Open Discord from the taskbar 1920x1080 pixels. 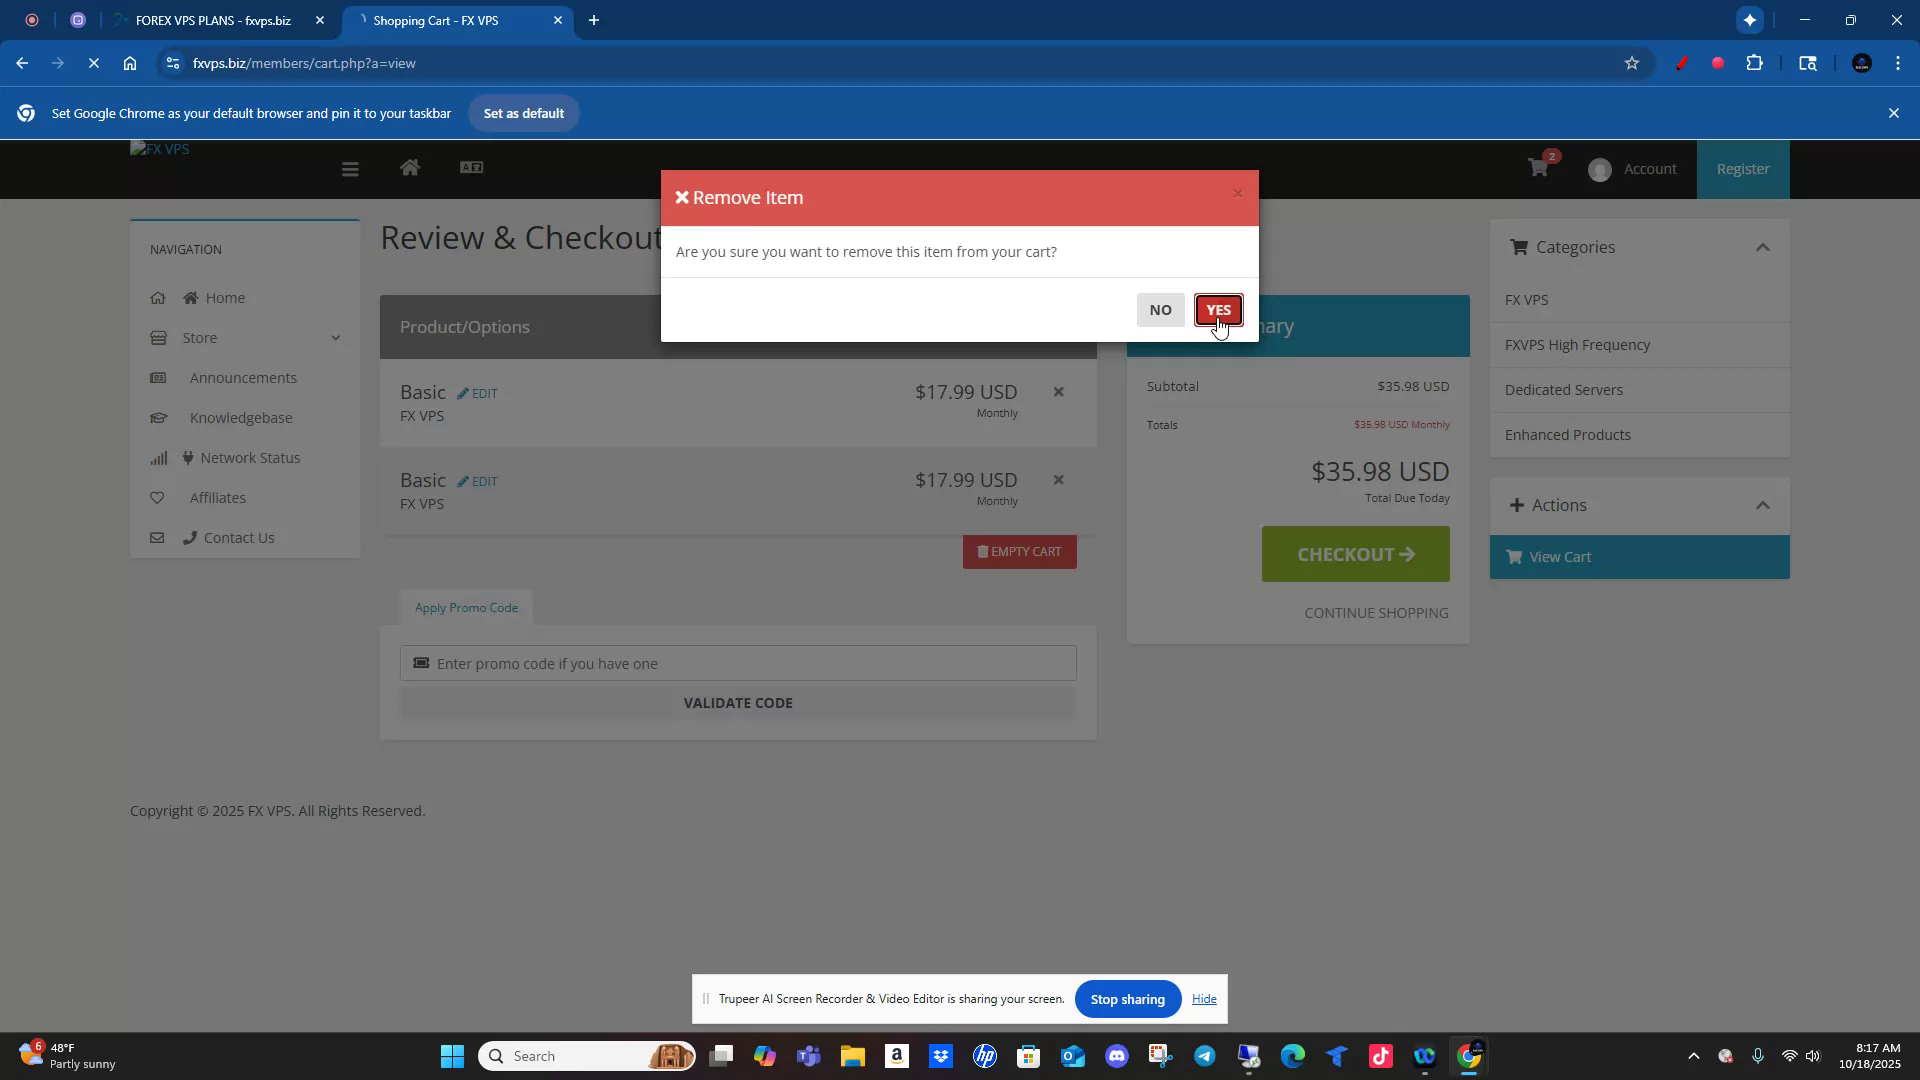(x=1118, y=1055)
